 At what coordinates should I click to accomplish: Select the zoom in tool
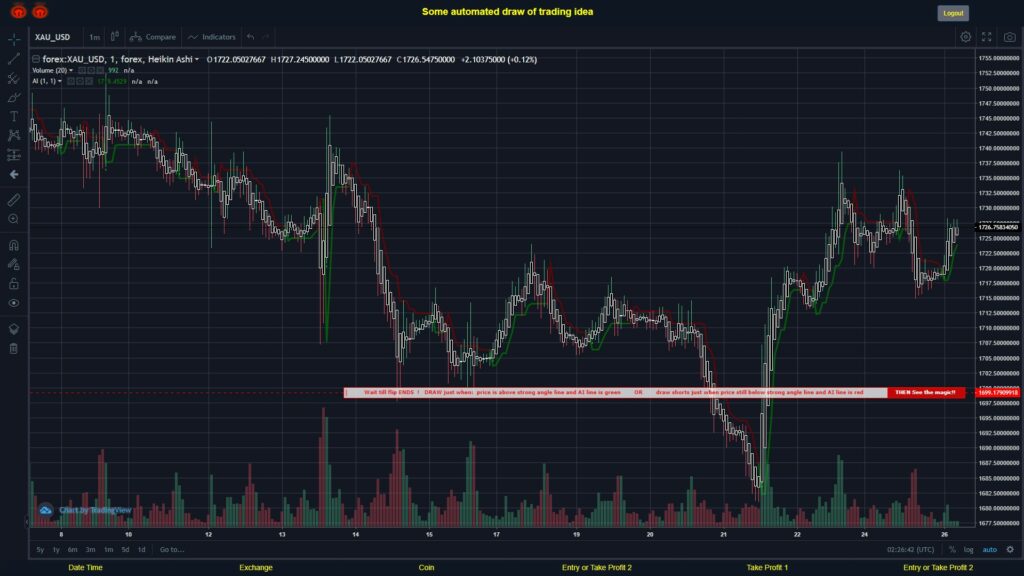14,219
